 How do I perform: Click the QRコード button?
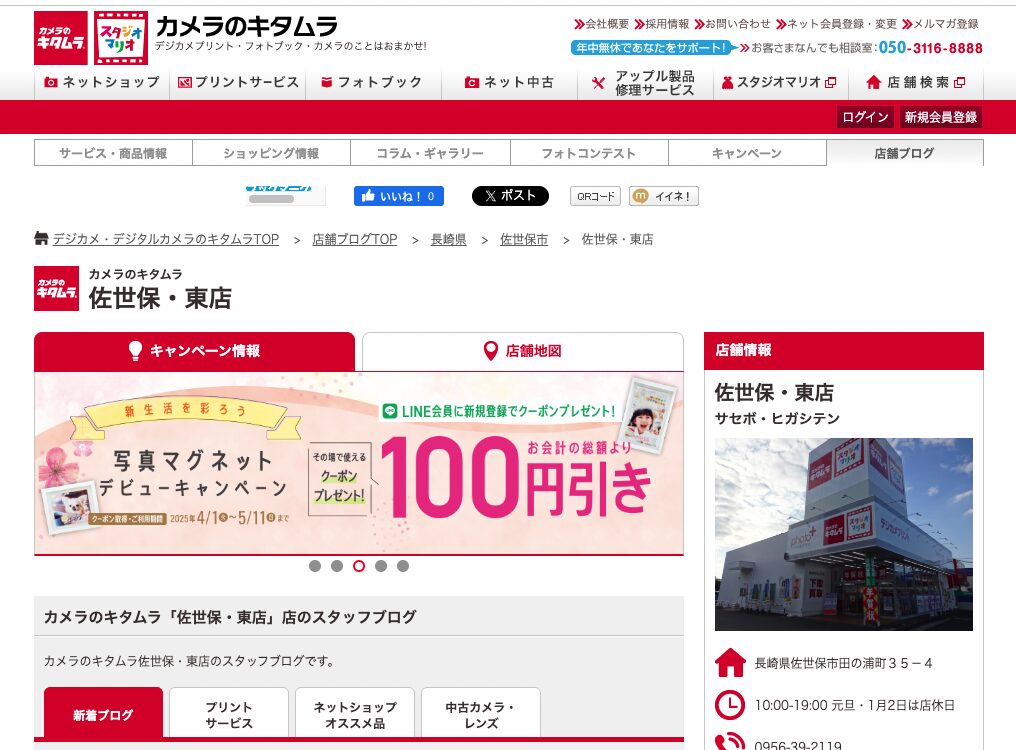595,196
